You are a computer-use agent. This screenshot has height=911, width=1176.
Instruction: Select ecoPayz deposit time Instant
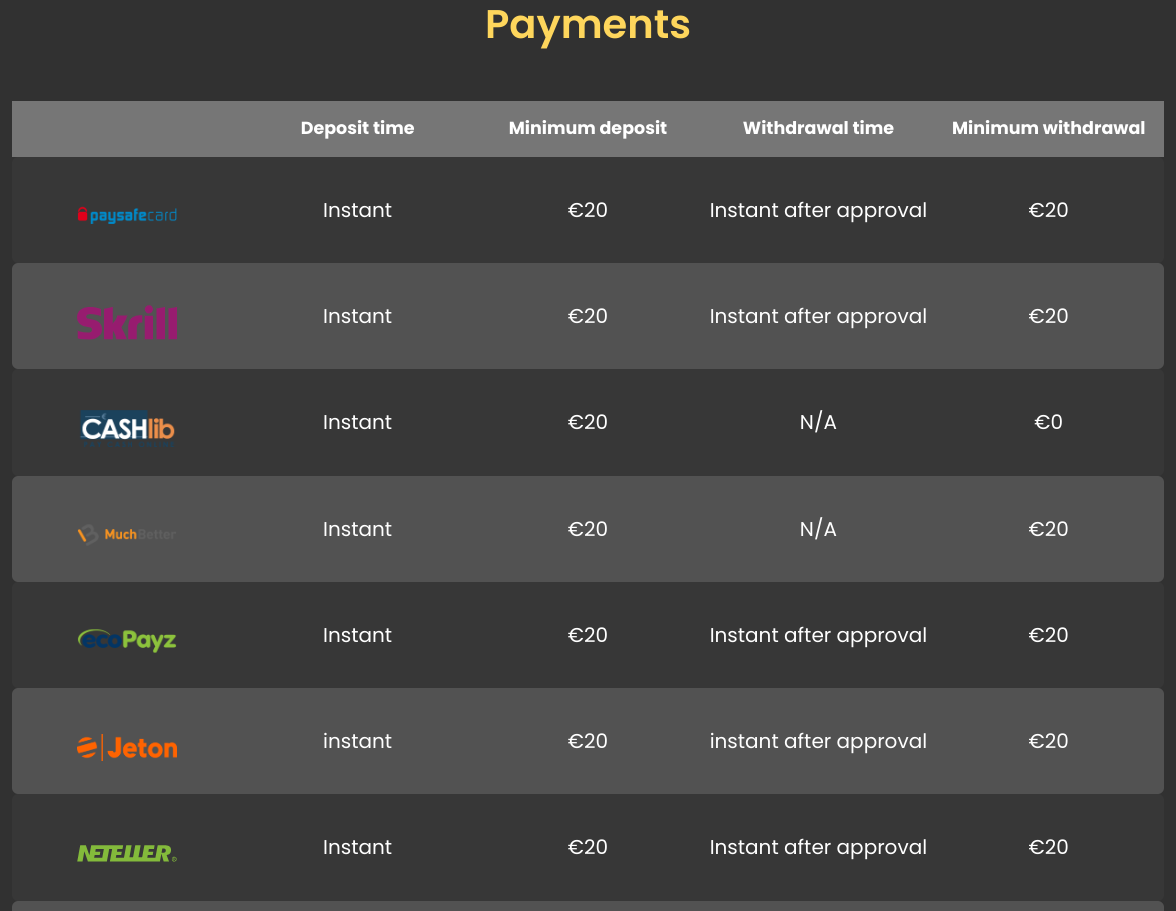(357, 635)
